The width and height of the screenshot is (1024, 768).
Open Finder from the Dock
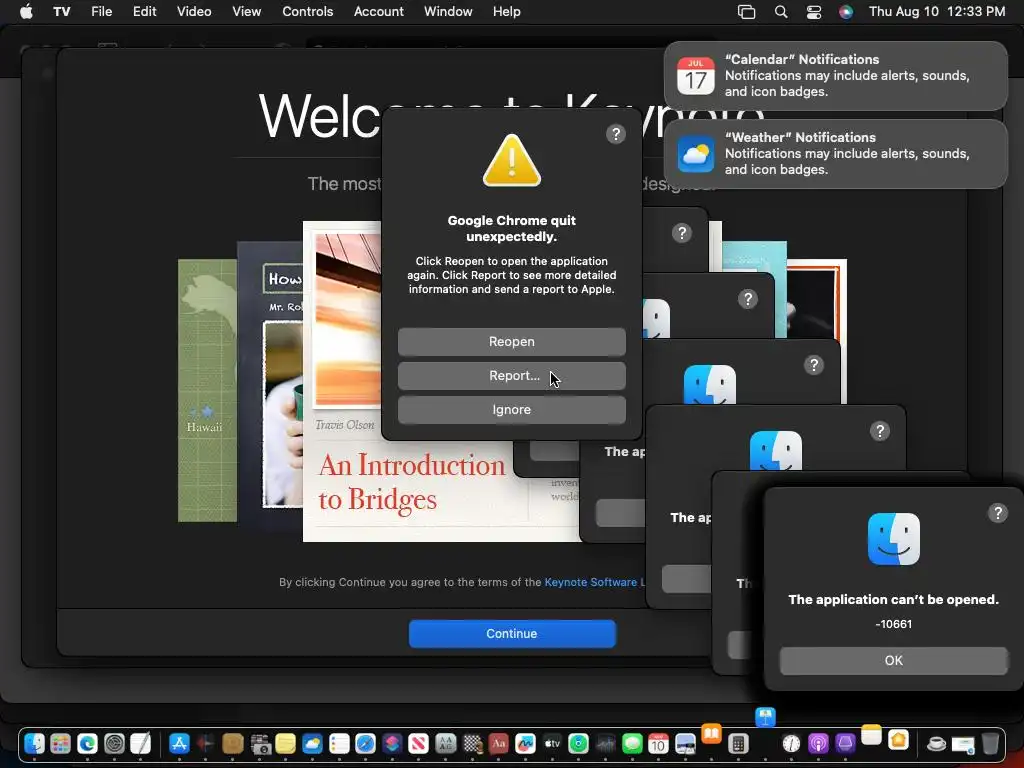pos(34,743)
